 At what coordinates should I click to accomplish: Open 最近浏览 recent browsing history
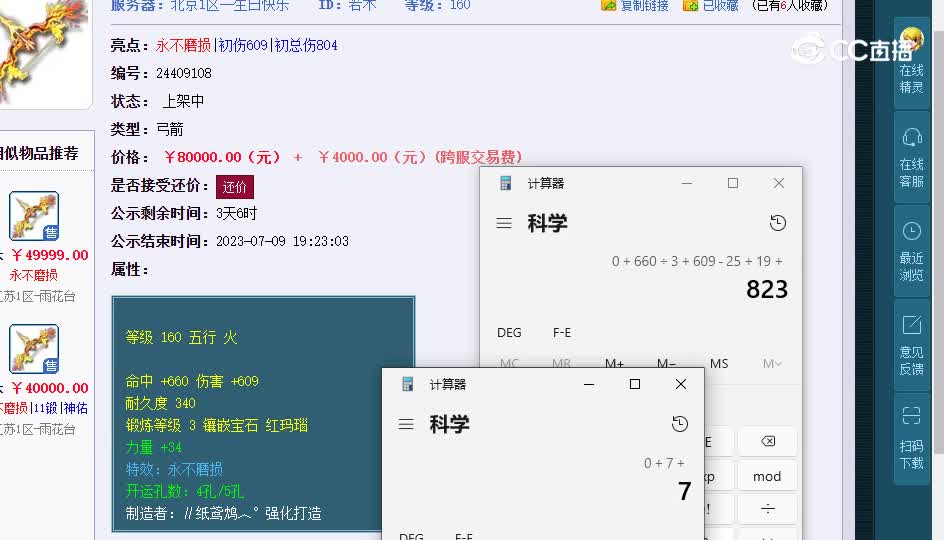coord(911,252)
